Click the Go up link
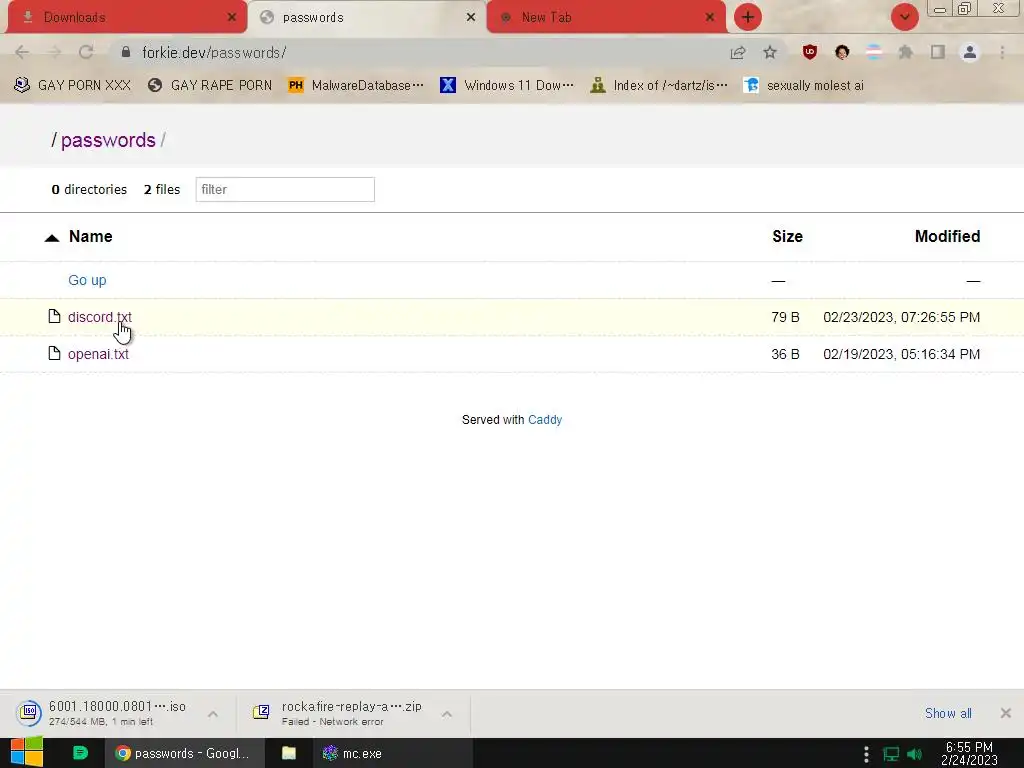This screenshot has width=1024, height=768. tap(87, 280)
